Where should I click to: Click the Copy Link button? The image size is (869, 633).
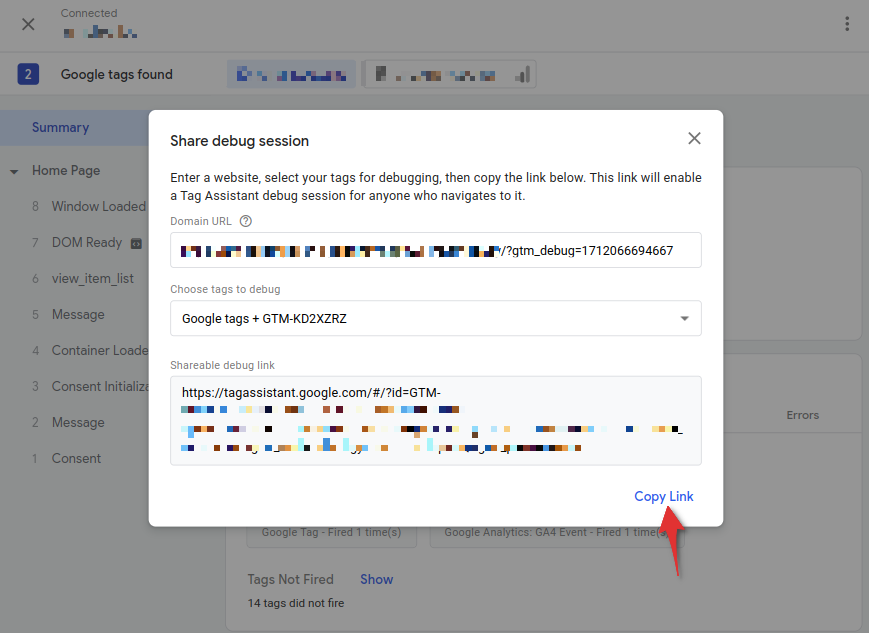[x=663, y=496]
